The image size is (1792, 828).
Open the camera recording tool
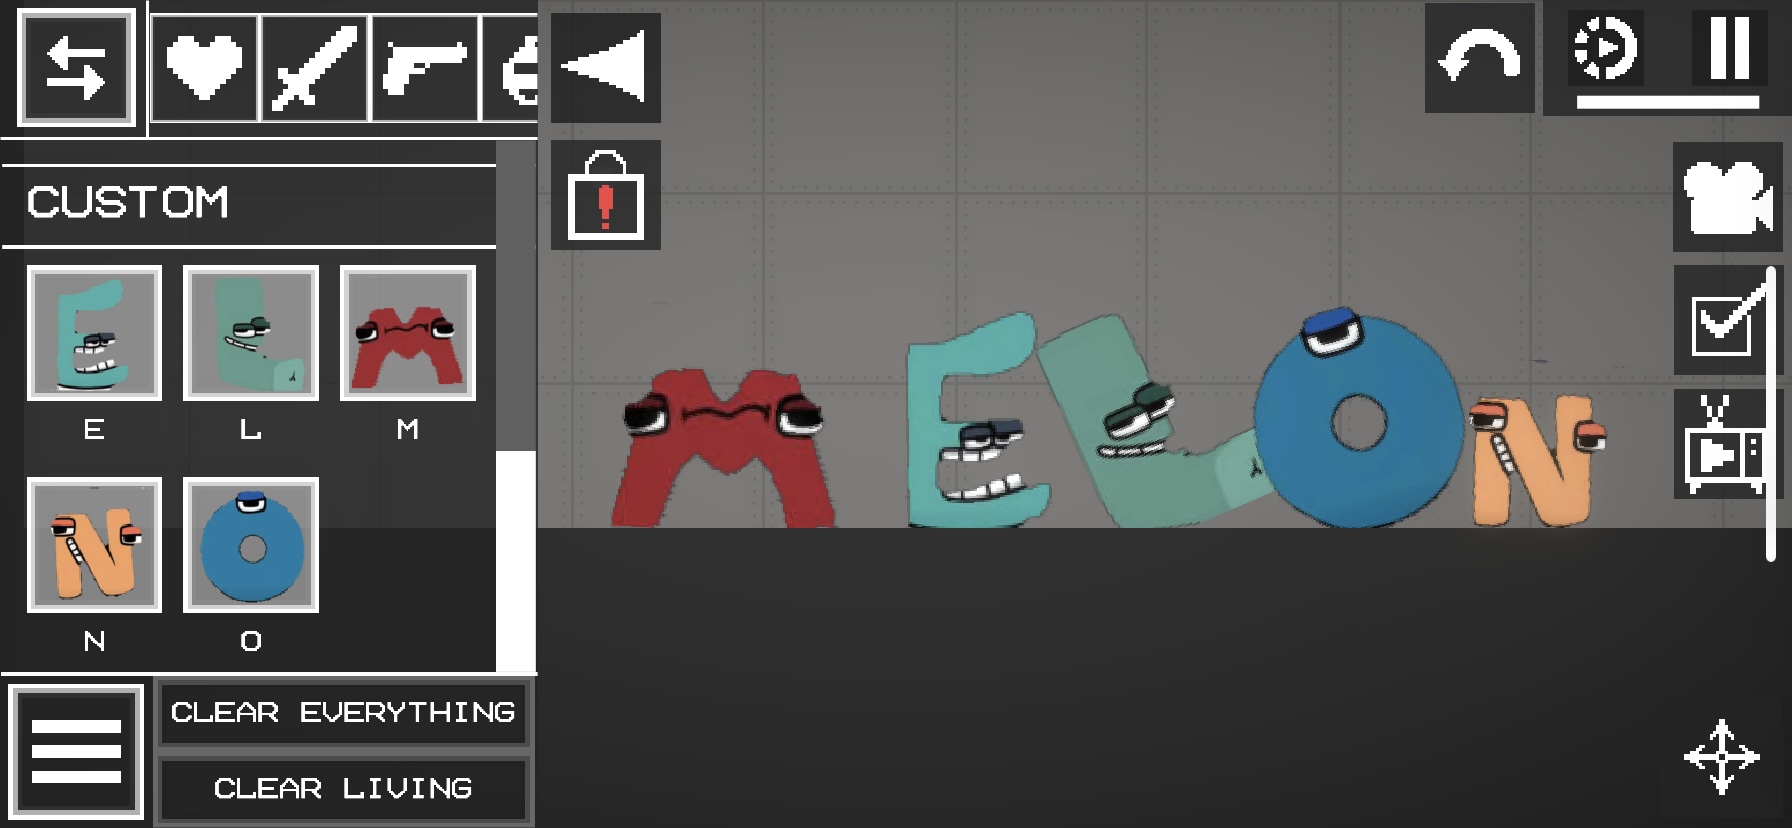click(x=1727, y=196)
